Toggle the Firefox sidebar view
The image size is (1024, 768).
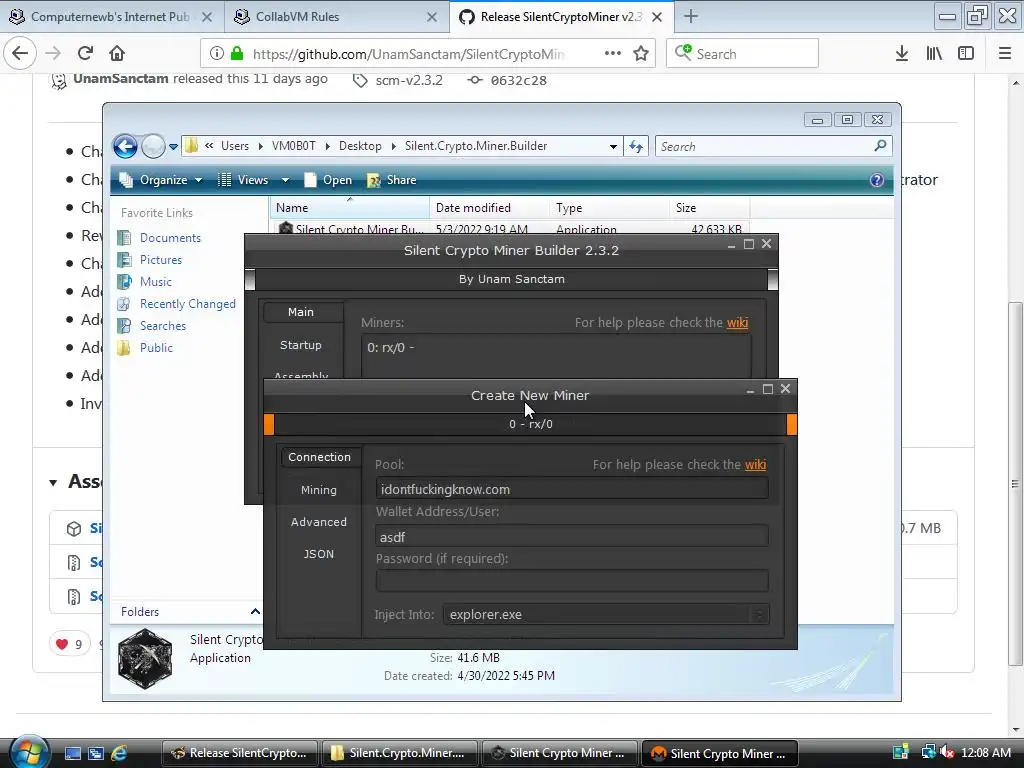click(x=966, y=54)
